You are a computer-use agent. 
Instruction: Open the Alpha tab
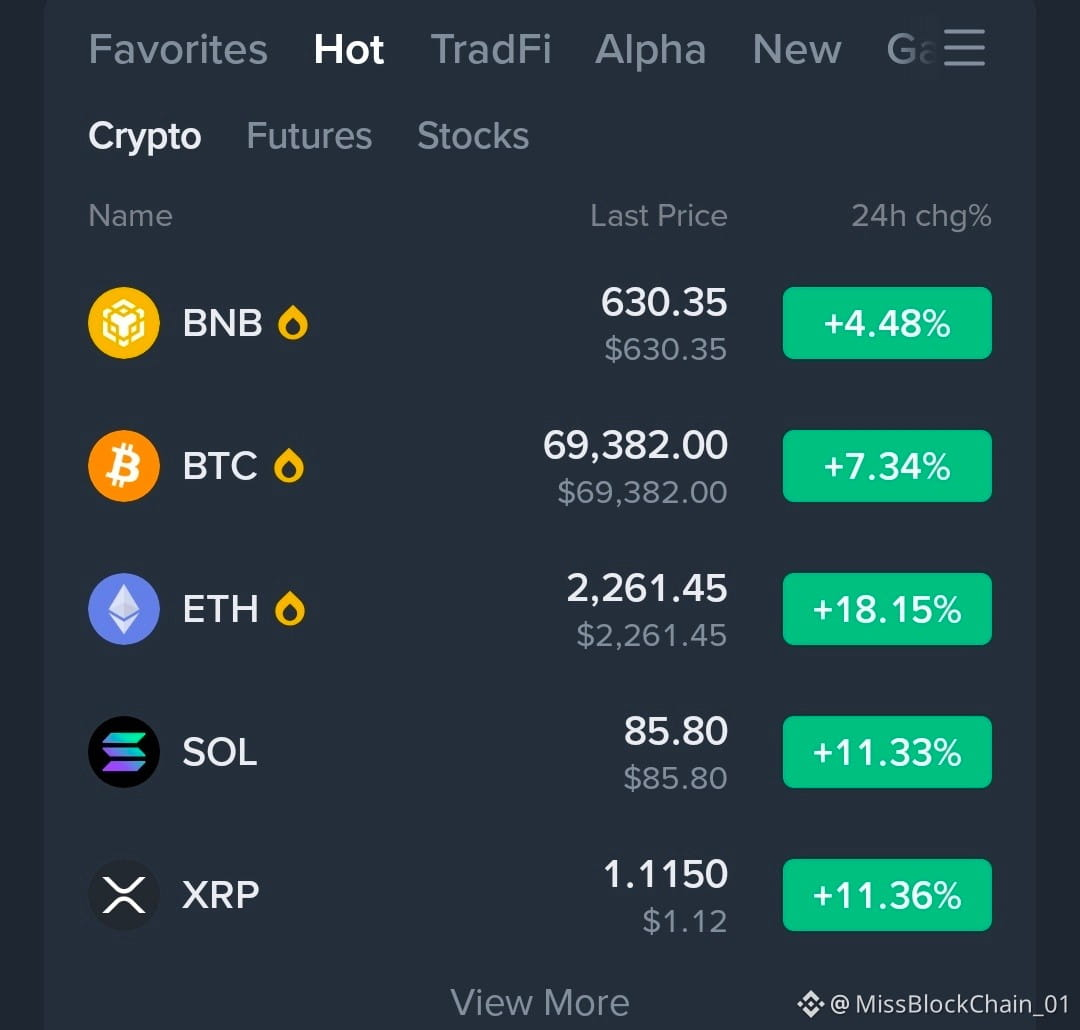point(650,50)
